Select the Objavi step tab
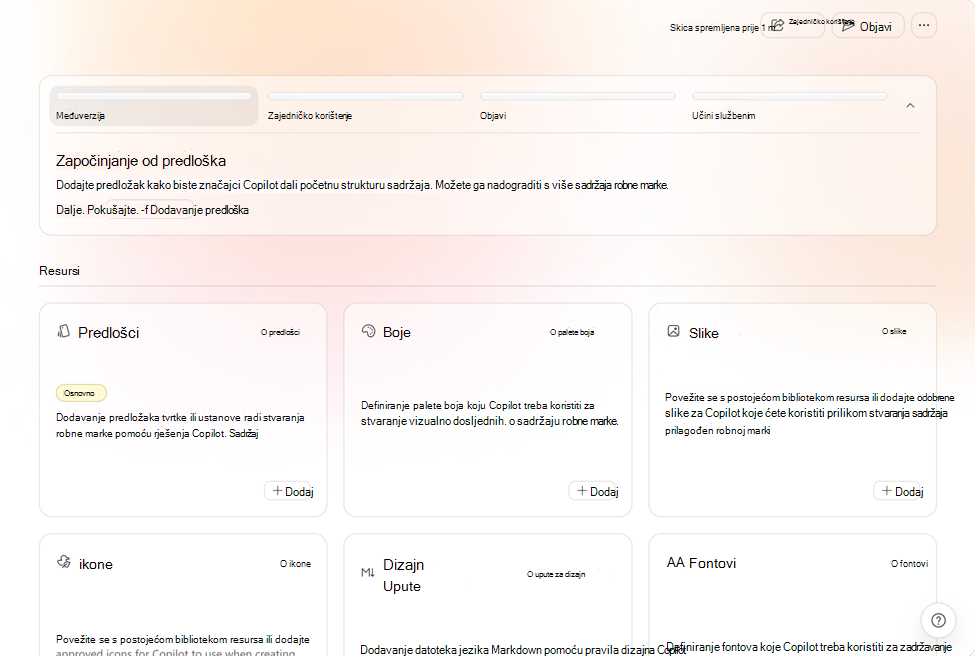This screenshot has width=975, height=656. click(x=578, y=106)
